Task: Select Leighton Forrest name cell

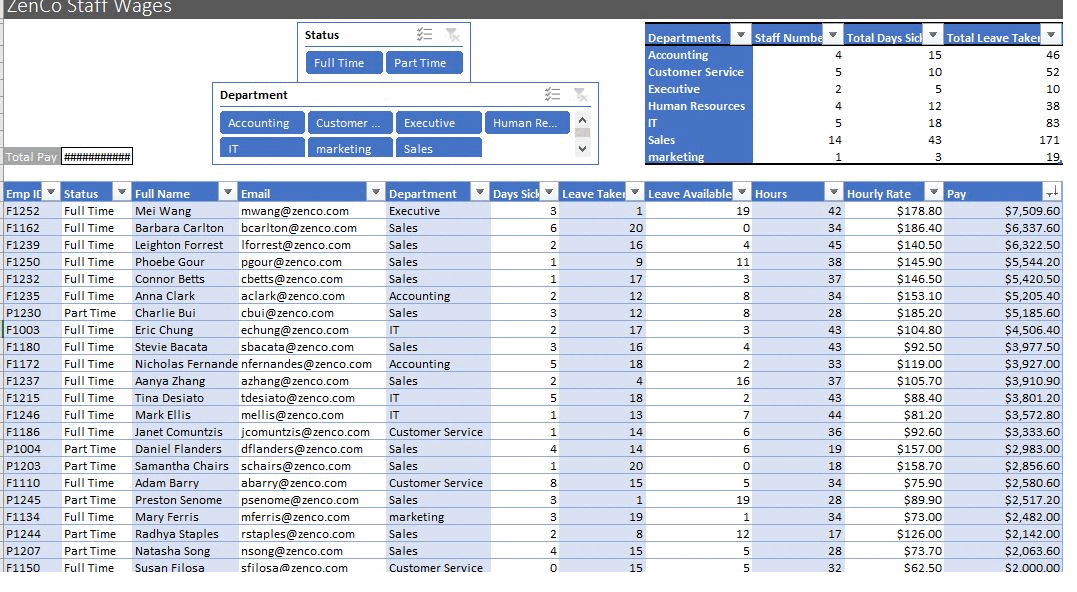Action: point(184,245)
